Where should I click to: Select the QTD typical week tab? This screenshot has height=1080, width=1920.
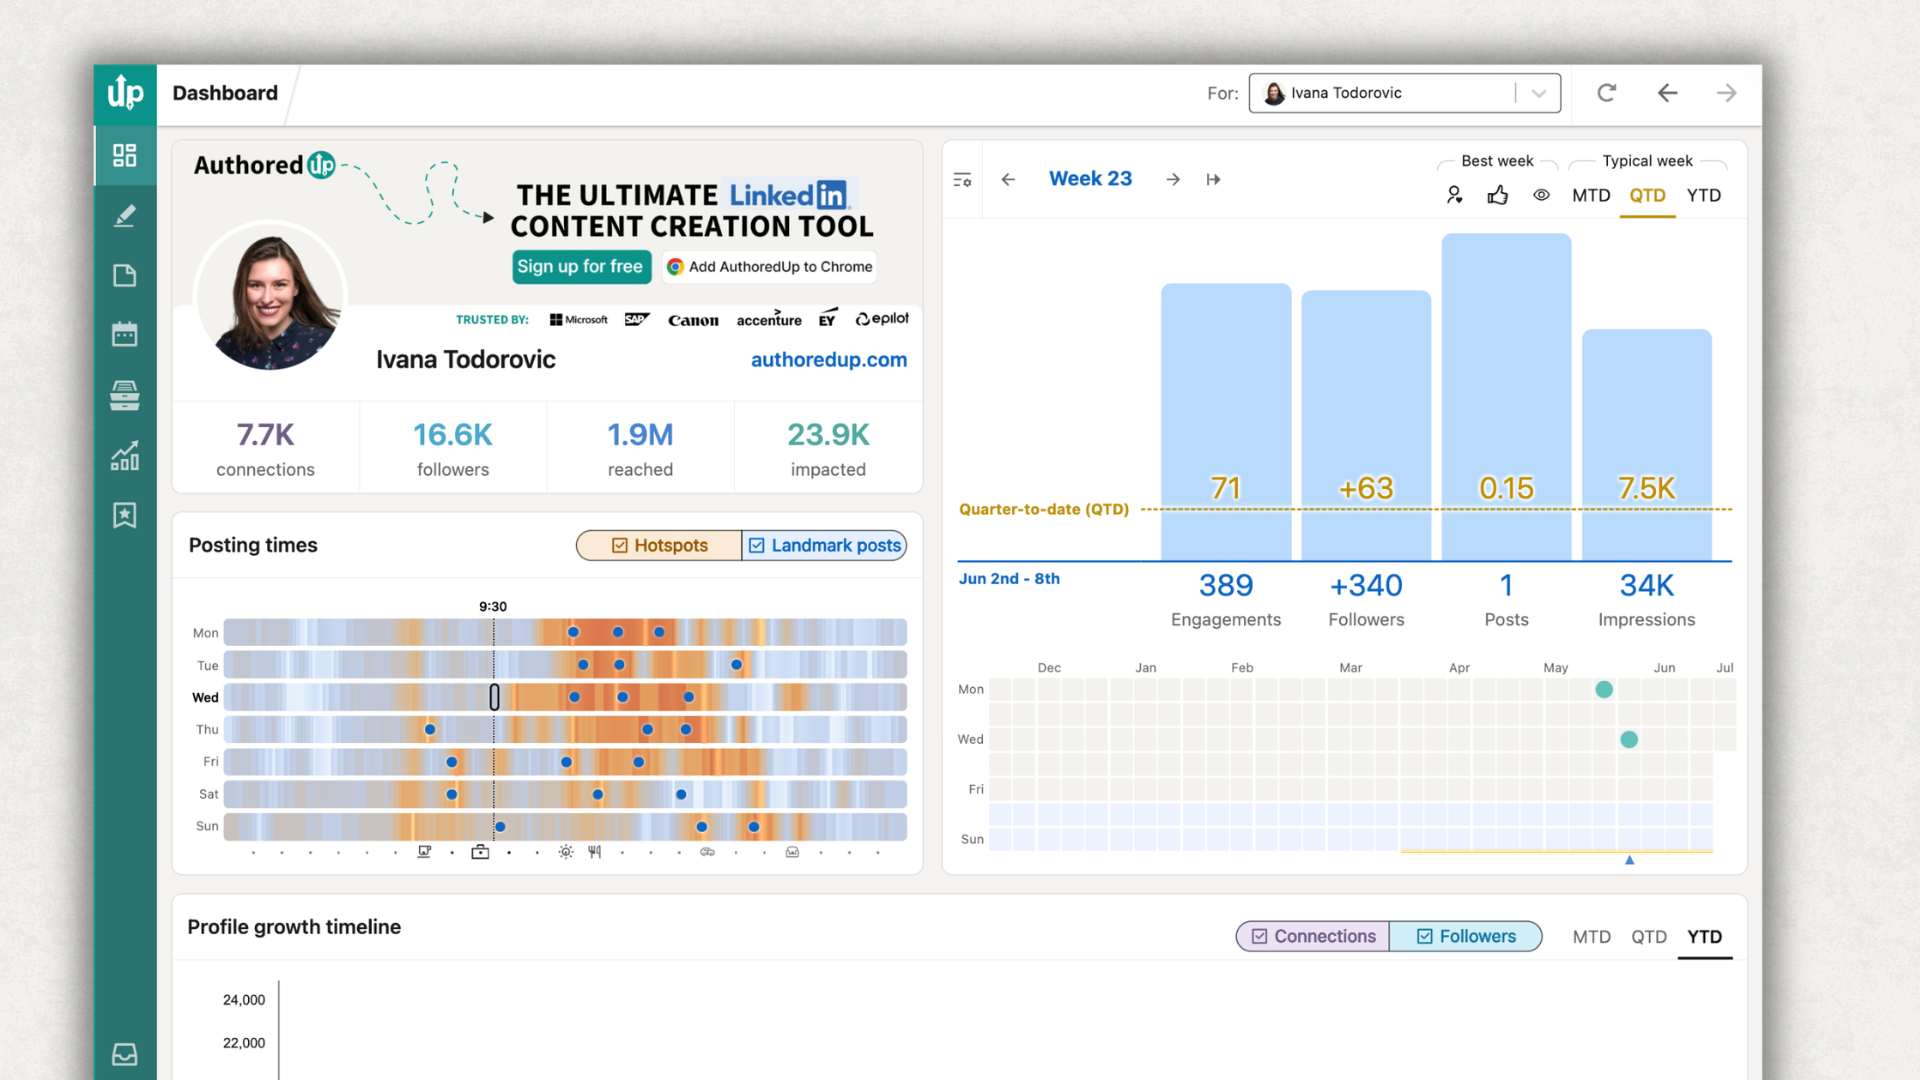click(x=1648, y=195)
